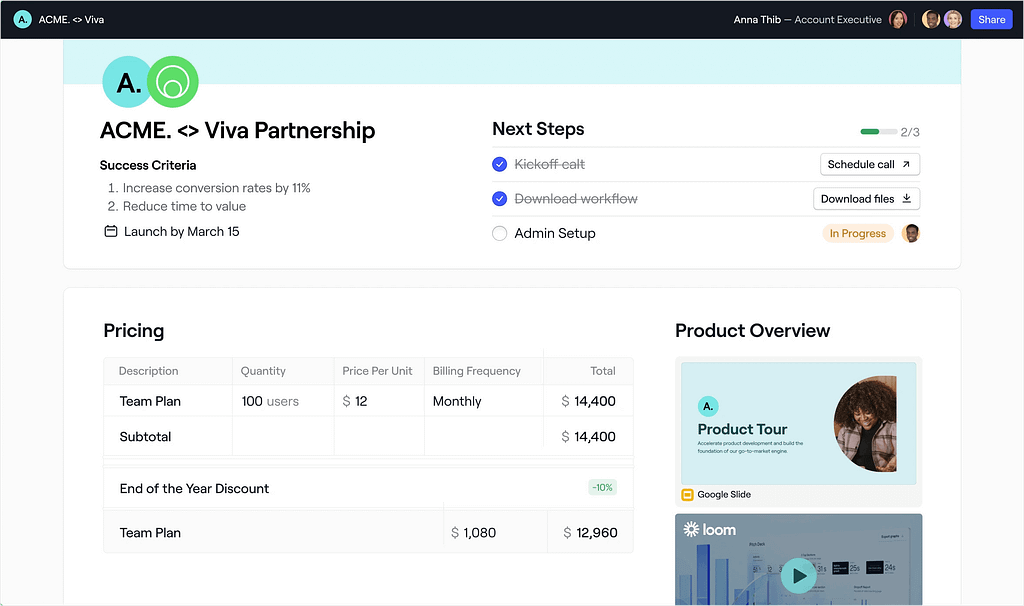Click the 'Quantity' column header

point(263,371)
